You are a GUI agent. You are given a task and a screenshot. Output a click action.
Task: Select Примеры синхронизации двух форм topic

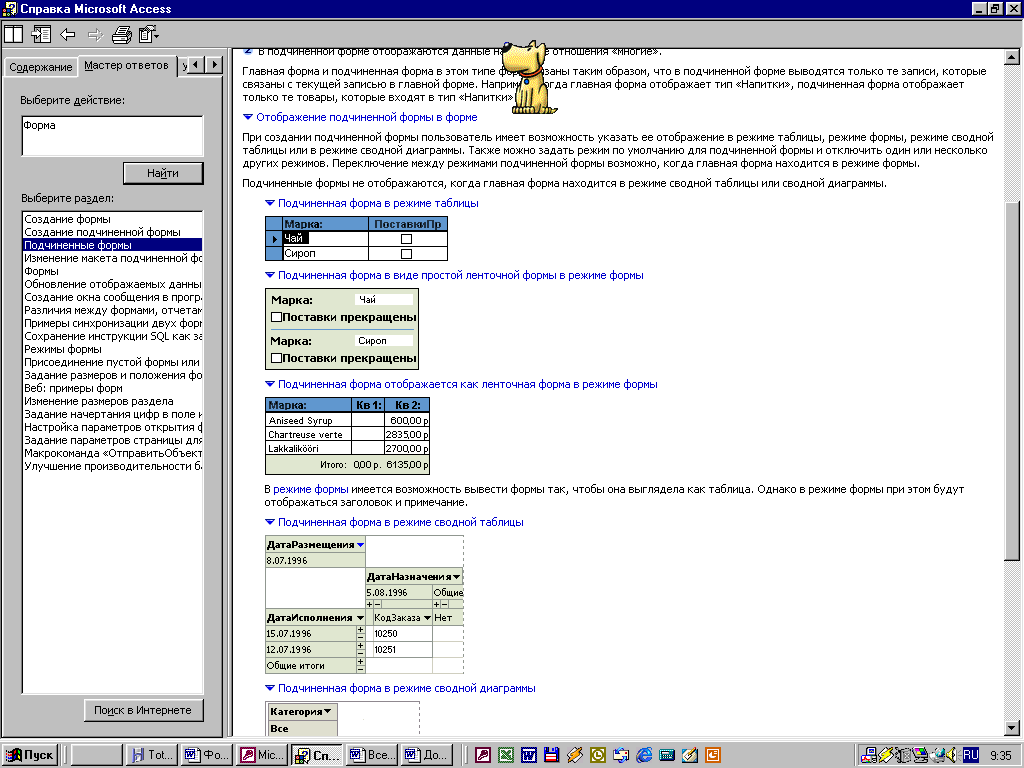pyautogui.click(x=113, y=323)
